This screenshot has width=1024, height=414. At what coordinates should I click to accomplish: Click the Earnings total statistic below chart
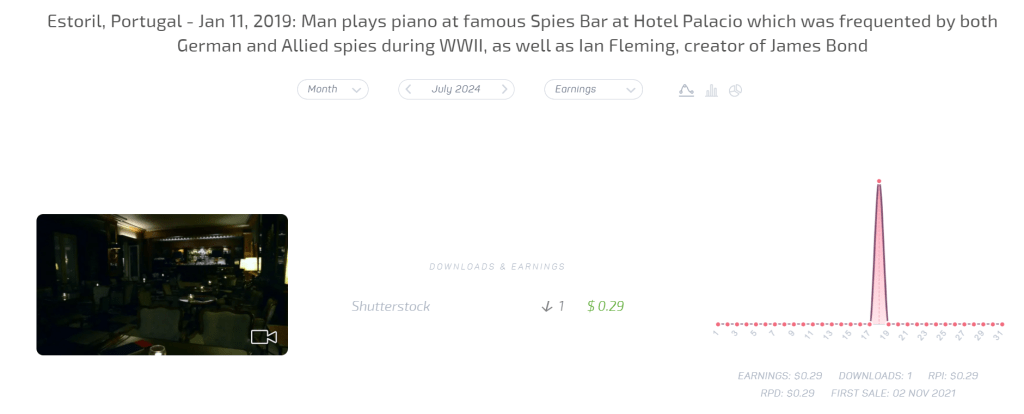[x=780, y=375]
